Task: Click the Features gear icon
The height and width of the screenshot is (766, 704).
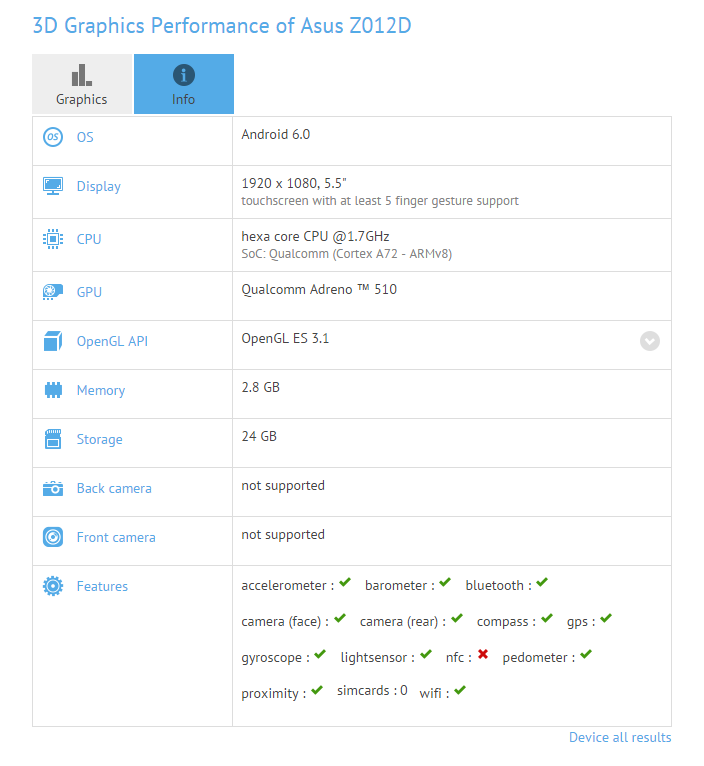Action: [x=53, y=586]
